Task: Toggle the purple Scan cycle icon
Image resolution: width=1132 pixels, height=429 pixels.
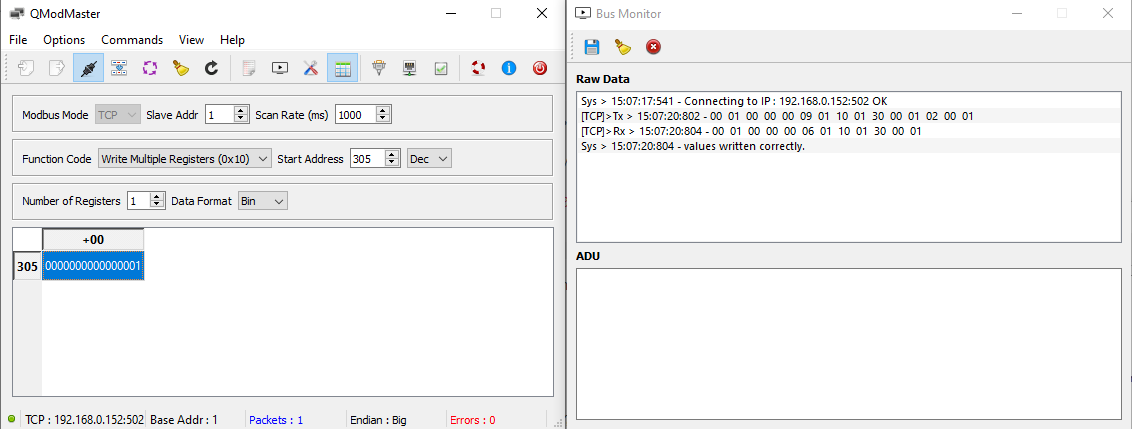Action: [x=149, y=68]
